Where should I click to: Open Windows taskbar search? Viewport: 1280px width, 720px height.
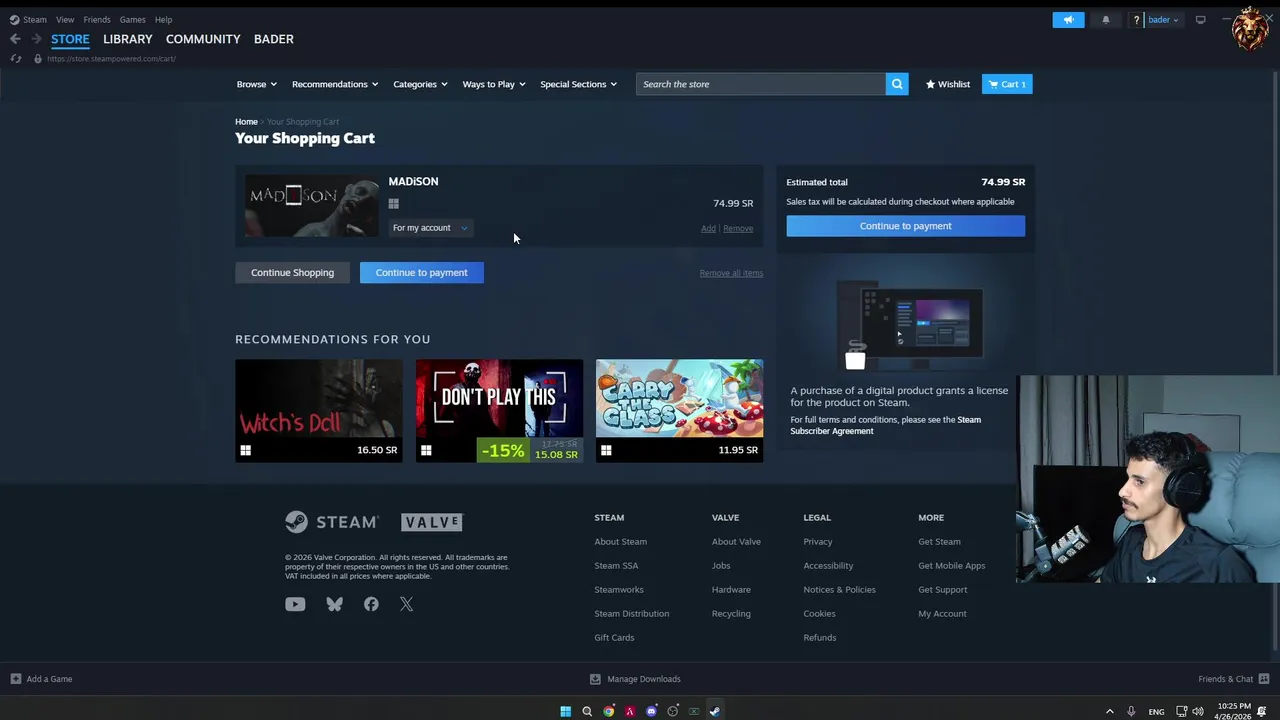coord(587,711)
